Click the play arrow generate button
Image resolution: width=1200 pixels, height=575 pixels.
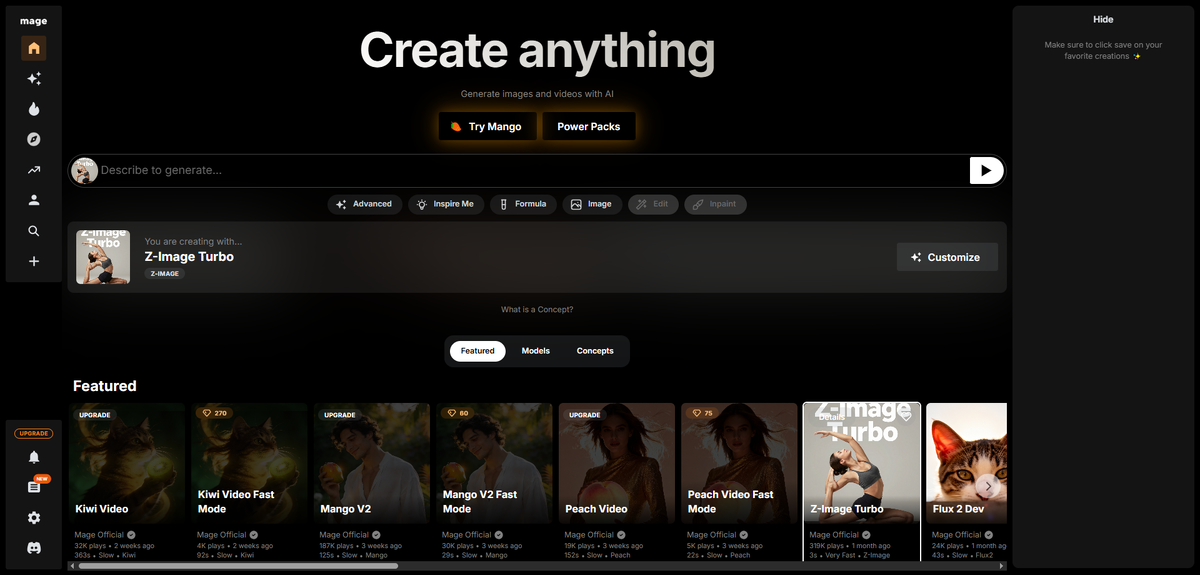pyautogui.click(x=986, y=170)
